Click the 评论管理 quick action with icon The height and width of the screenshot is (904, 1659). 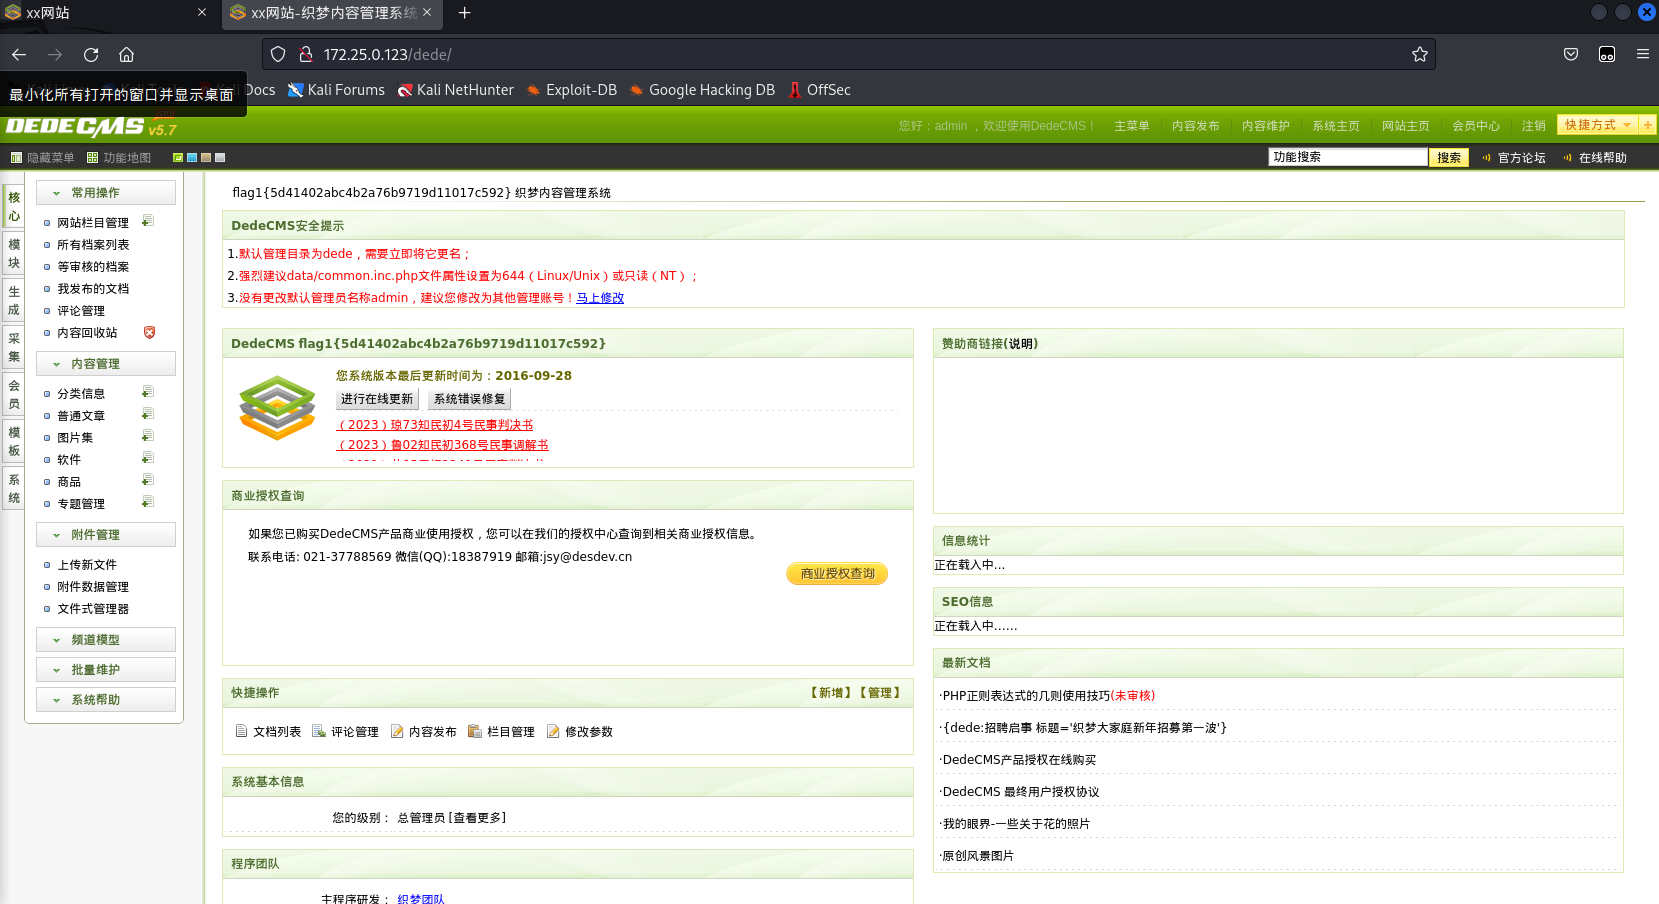click(345, 731)
